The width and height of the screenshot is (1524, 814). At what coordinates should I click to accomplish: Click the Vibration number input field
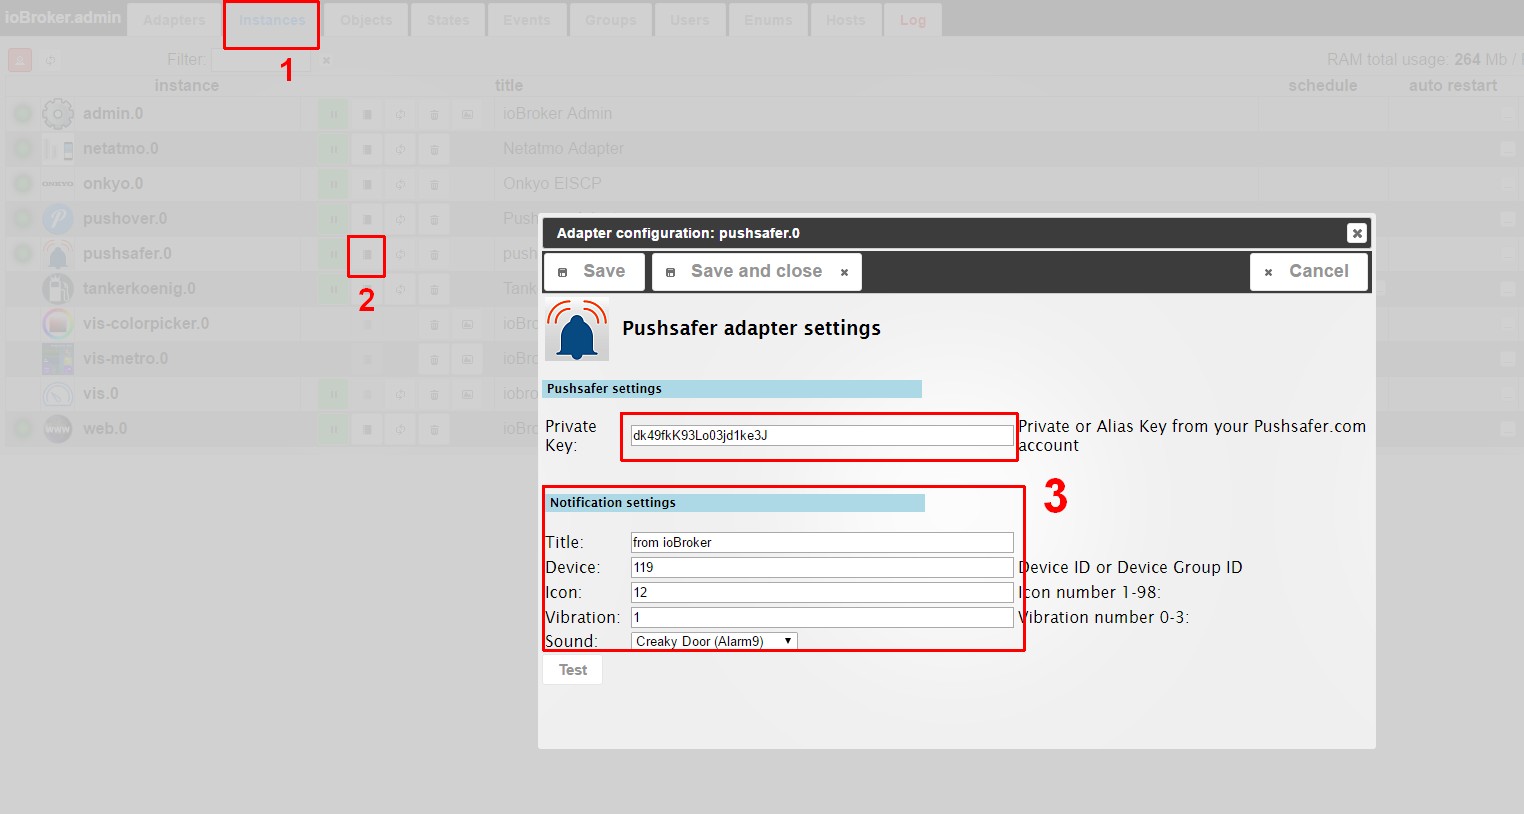822,617
